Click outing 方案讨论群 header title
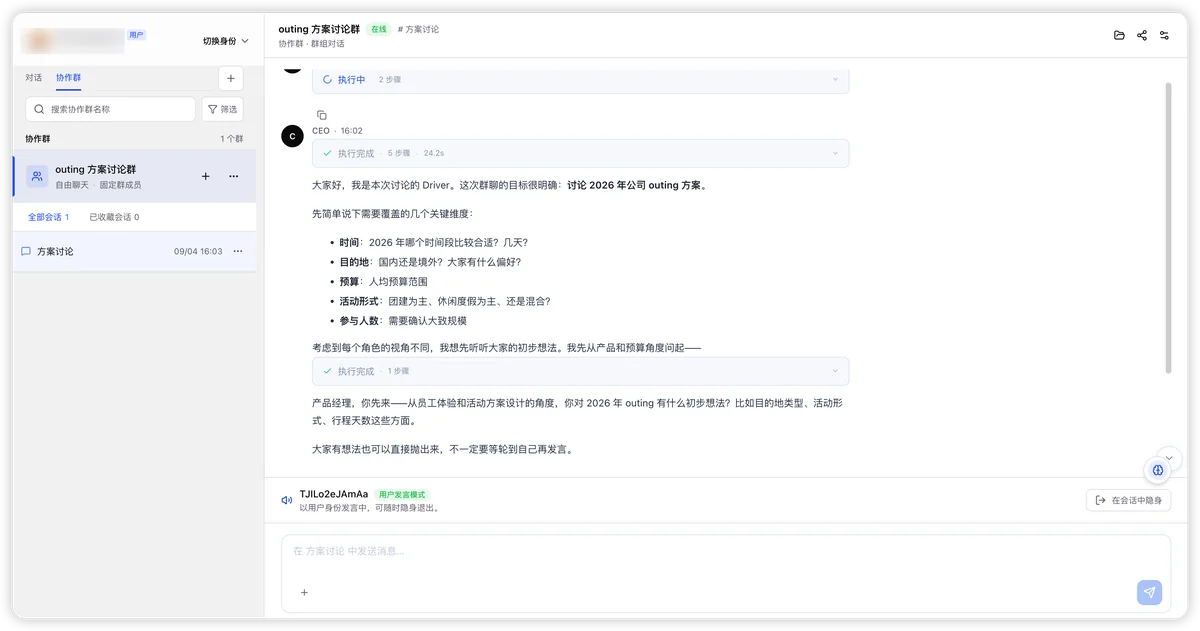 [319, 29]
